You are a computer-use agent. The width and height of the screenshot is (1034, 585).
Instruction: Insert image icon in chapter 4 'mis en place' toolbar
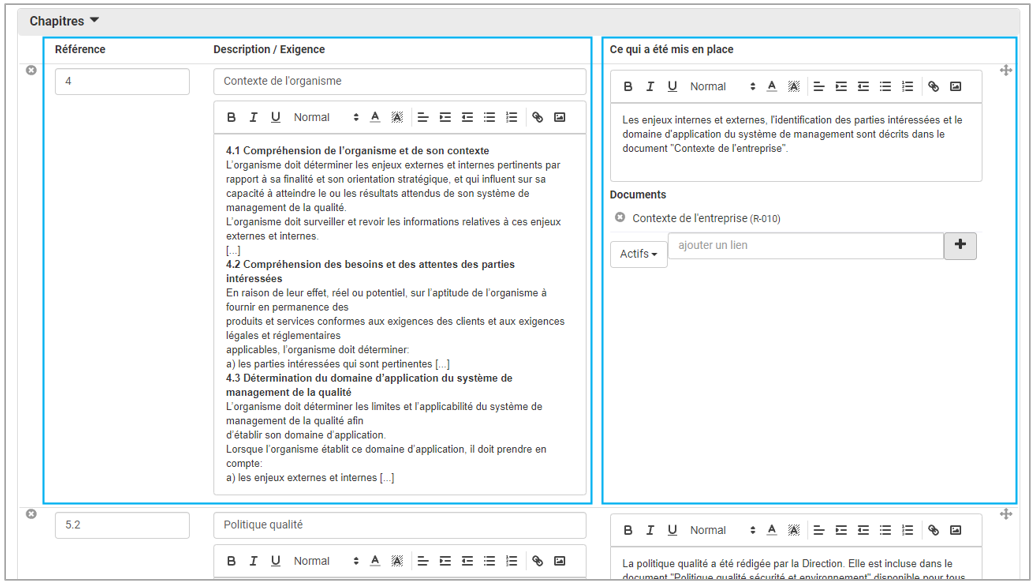point(956,87)
